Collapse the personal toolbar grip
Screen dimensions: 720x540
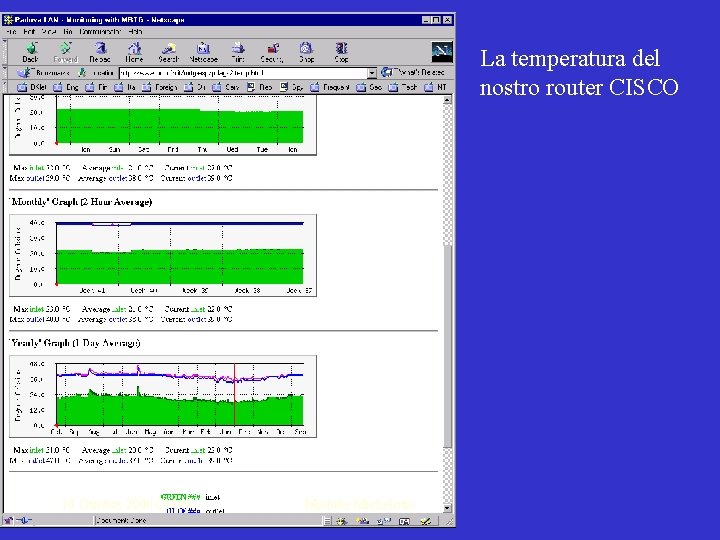(5, 87)
